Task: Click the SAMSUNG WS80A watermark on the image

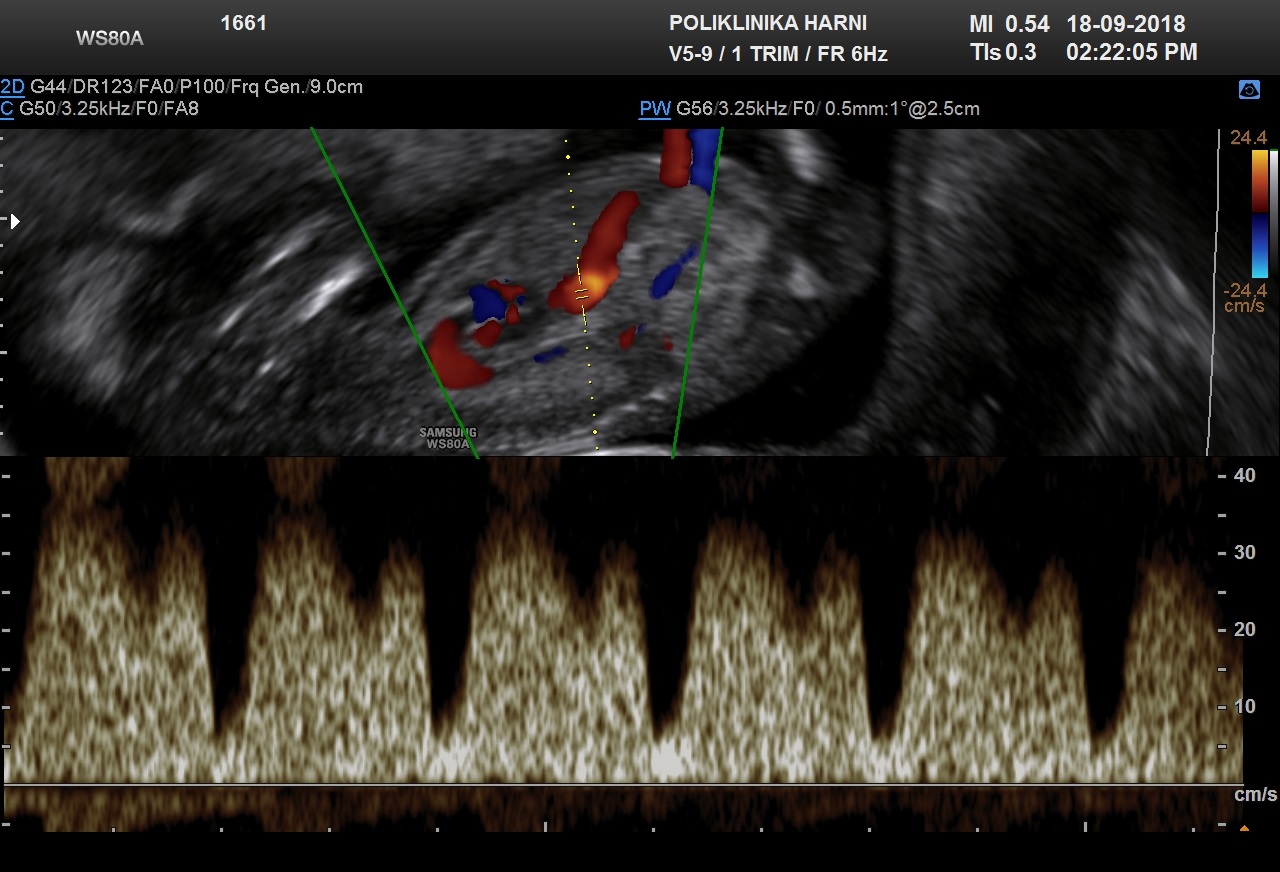Action: point(448,438)
